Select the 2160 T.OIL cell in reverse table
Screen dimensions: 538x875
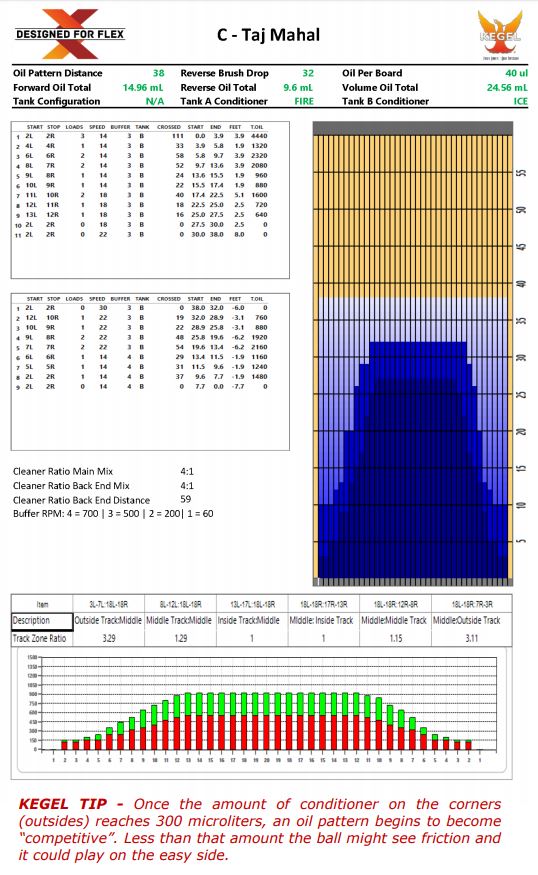point(259,347)
